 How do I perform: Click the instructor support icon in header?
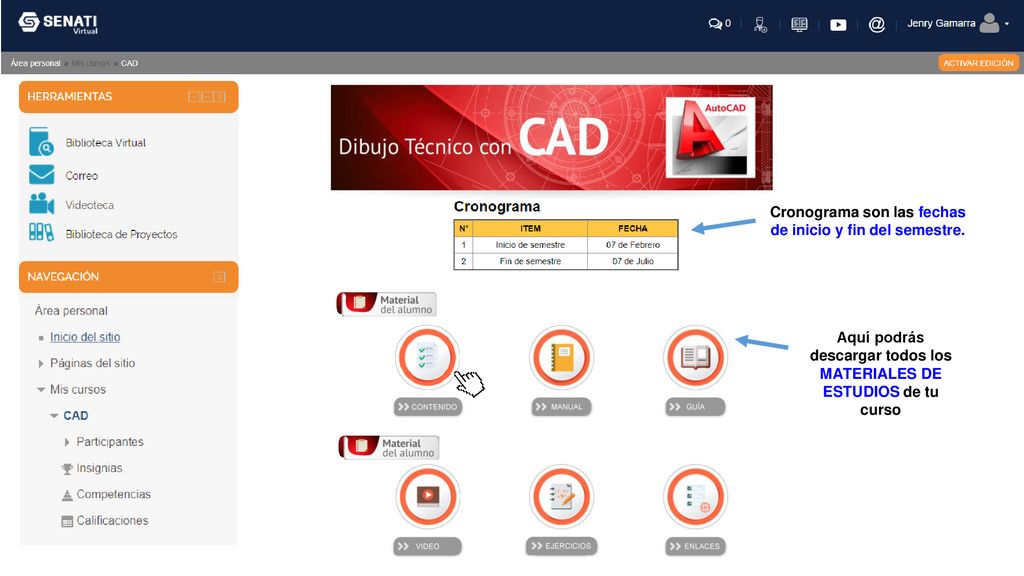pos(760,25)
